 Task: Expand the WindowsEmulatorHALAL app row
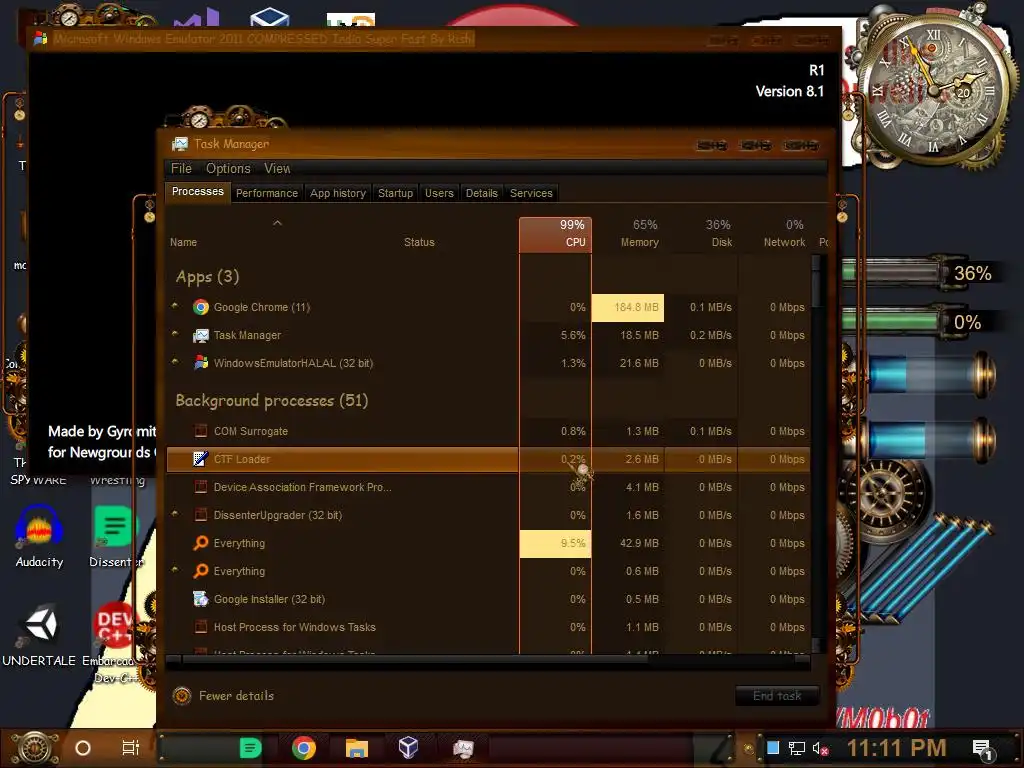[x=175, y=362]
